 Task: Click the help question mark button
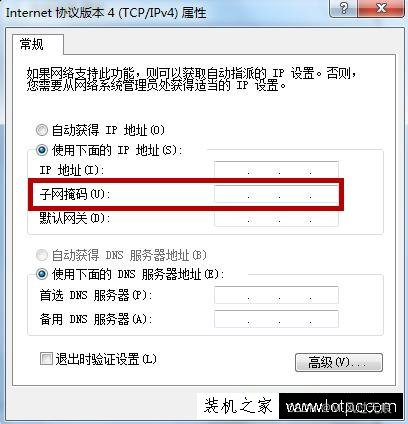[344, 8]
